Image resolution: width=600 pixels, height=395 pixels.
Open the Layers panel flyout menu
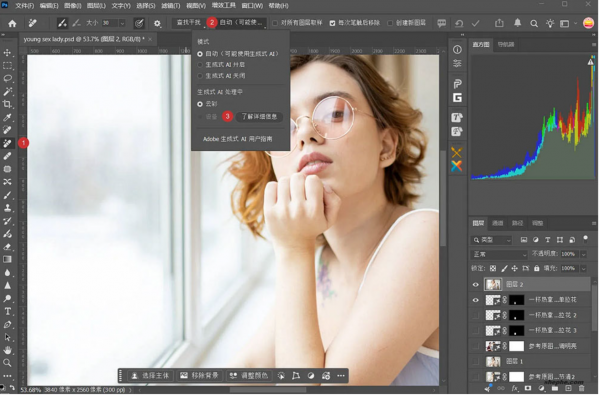[594, 224]
